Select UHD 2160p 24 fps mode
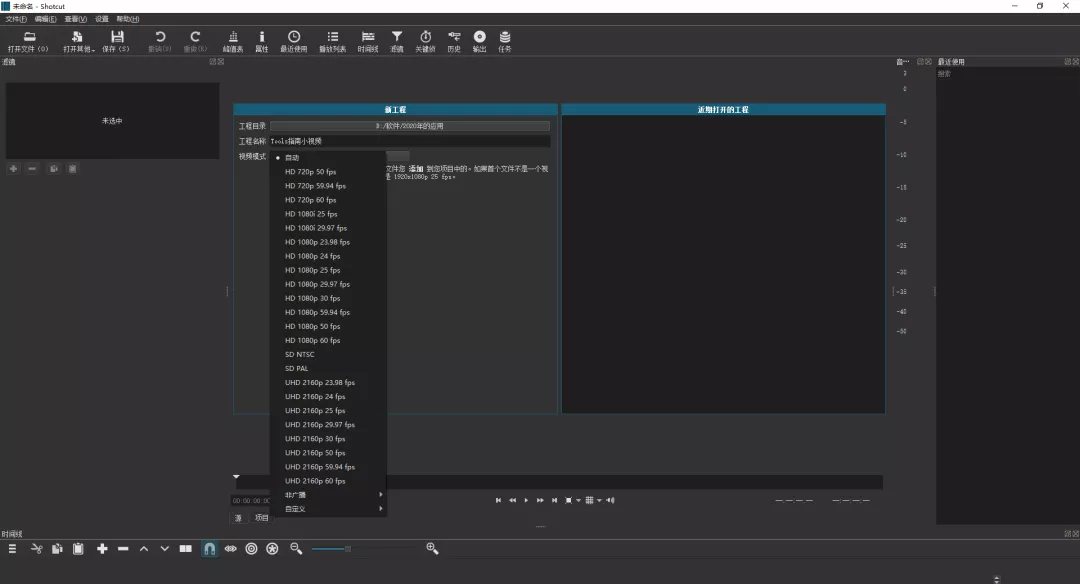 click(x=328, y=397)
